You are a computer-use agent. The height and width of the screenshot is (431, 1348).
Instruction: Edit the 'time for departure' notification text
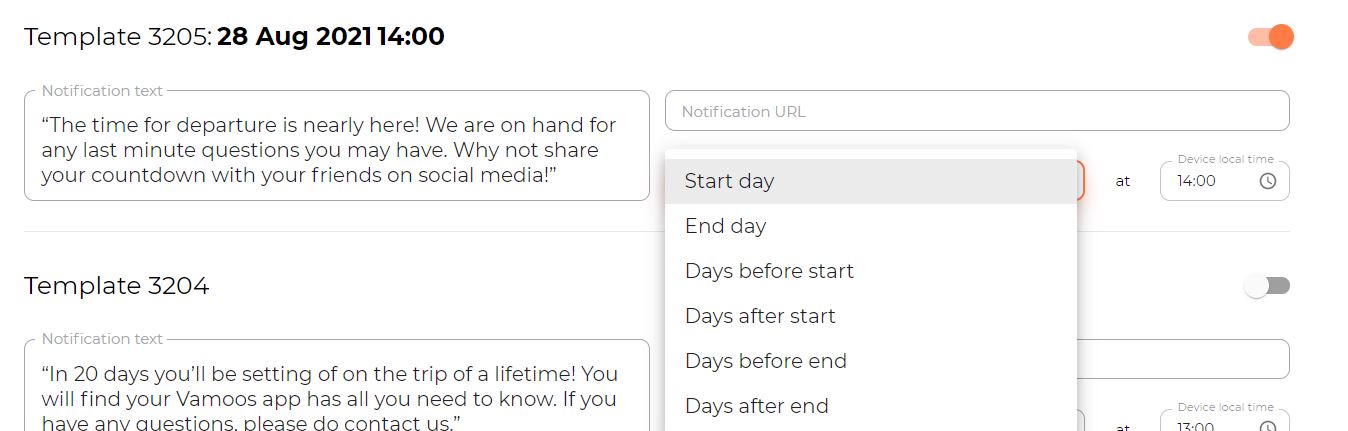[x=337, y=146]
